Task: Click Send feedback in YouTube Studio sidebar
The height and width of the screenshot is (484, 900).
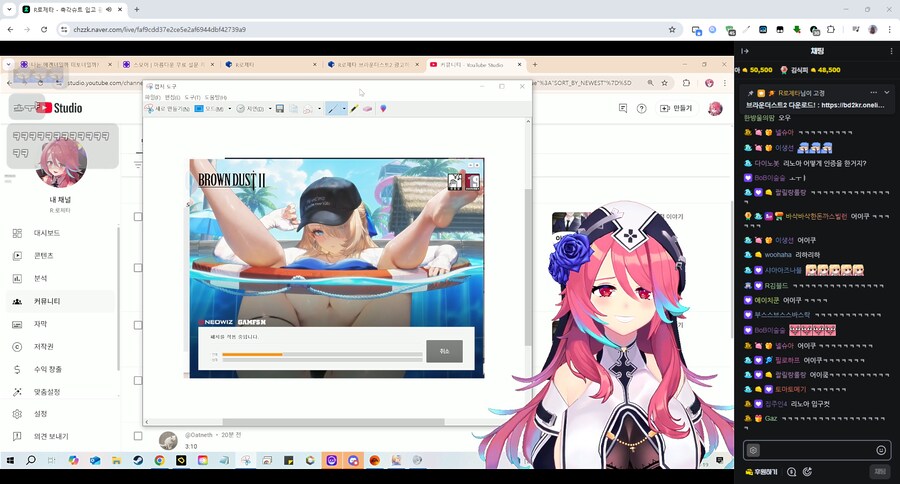Action: (x=60, y=436)
